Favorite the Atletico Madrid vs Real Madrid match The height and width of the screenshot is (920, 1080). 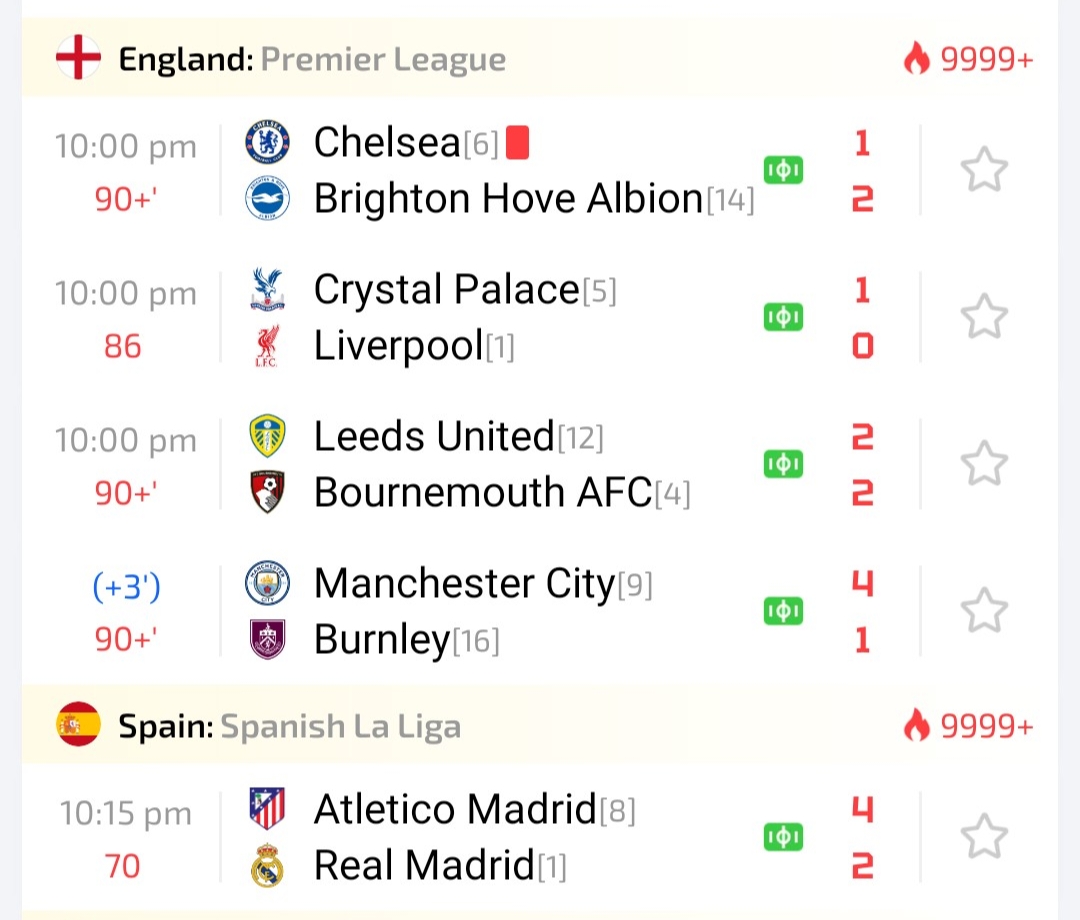click(x=984, y=836)
